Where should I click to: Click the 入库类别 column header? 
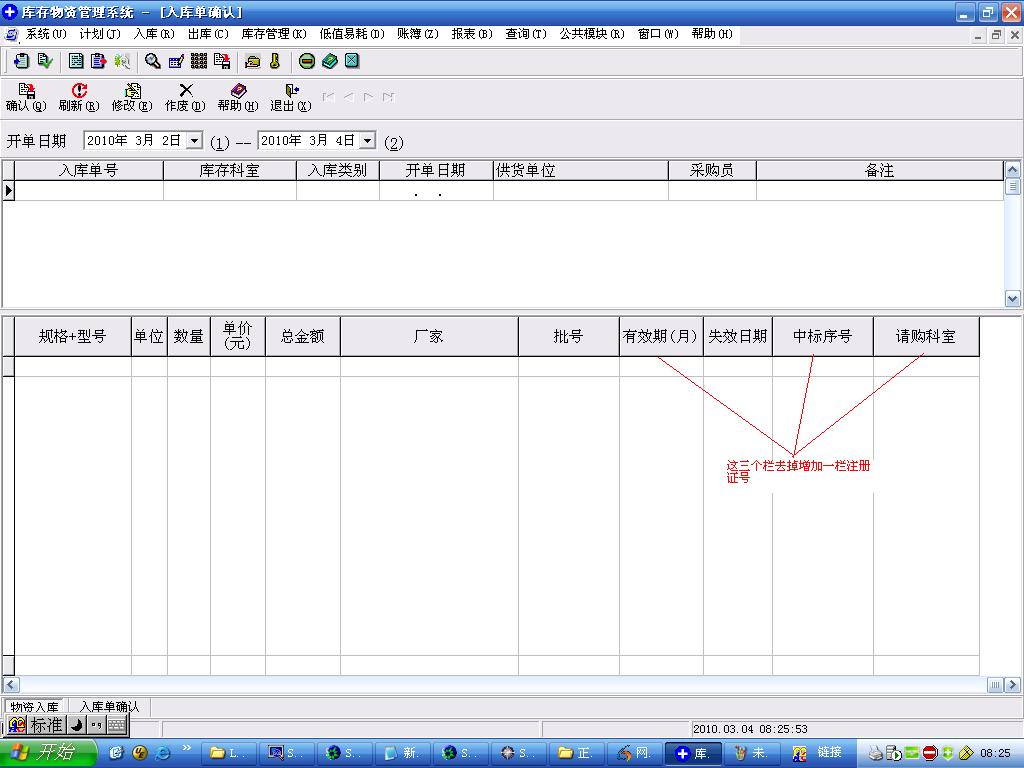(x=338, y=170)
